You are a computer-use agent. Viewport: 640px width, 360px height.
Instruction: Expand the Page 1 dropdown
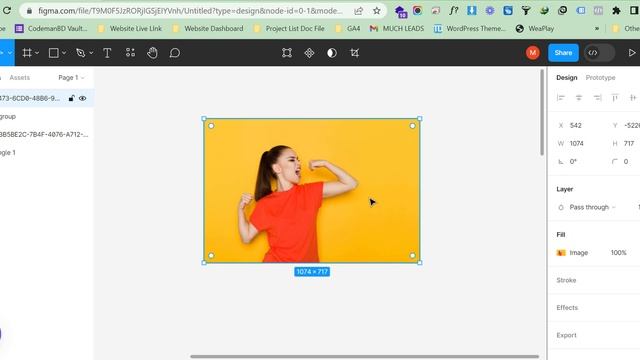(x=71, y=78)
